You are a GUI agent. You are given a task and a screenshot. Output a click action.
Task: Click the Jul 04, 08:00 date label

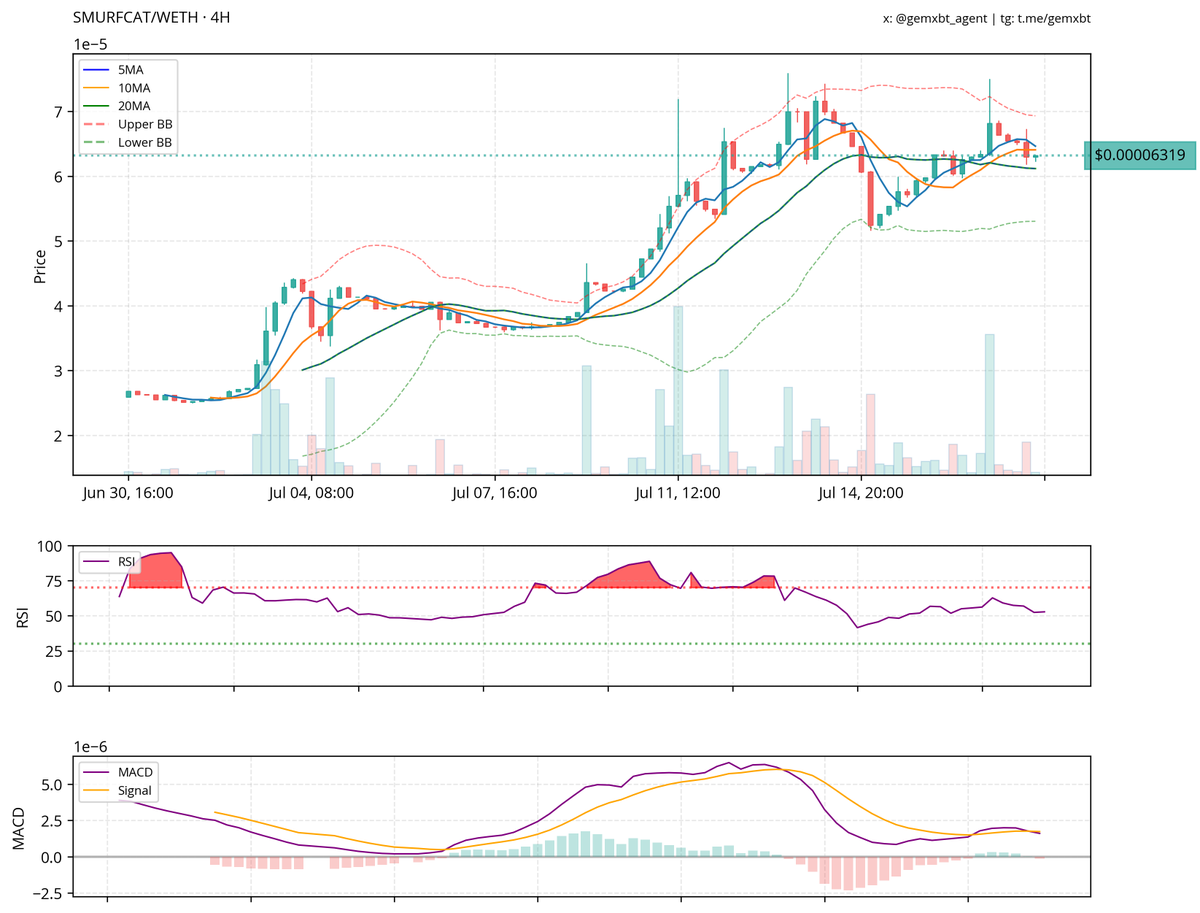coord(313,493)
